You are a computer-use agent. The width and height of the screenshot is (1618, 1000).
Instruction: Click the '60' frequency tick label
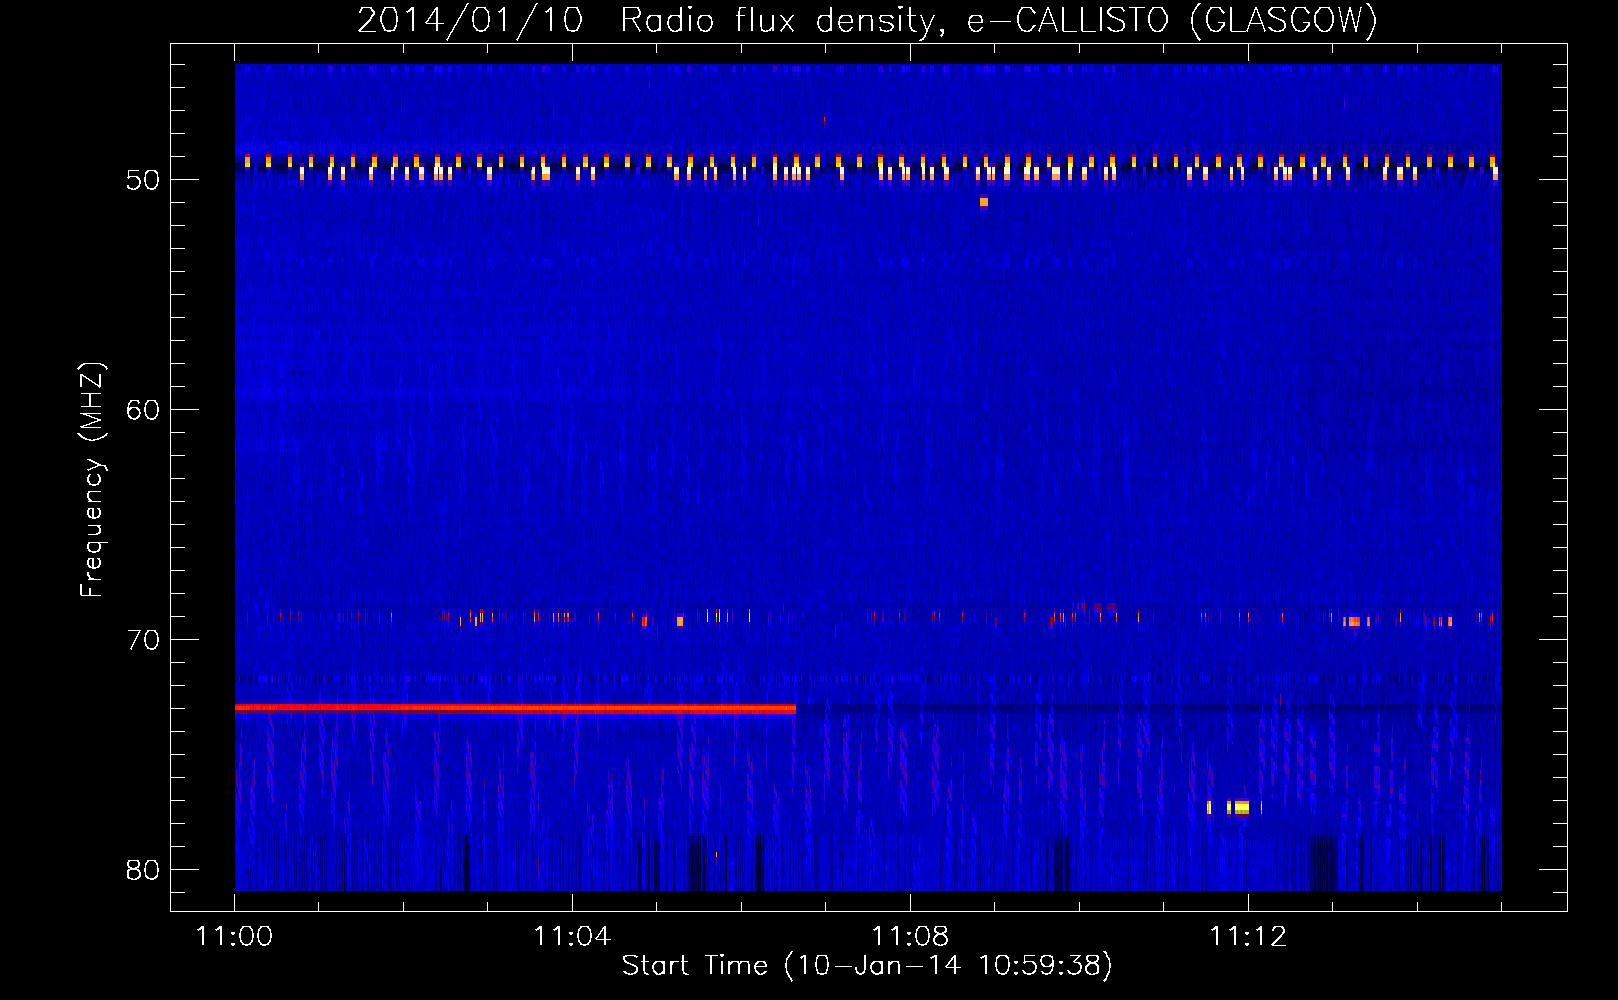(x=142, y=410)
